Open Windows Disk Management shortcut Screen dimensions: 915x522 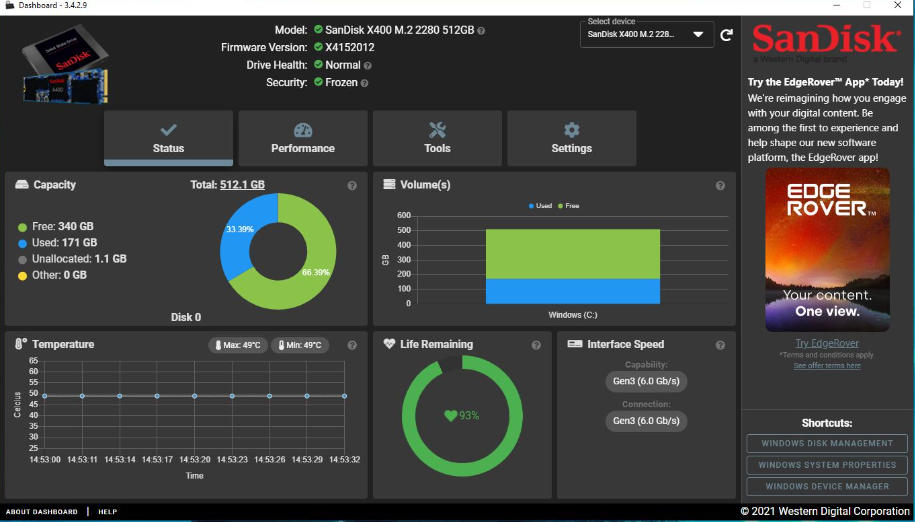point(826,443)
